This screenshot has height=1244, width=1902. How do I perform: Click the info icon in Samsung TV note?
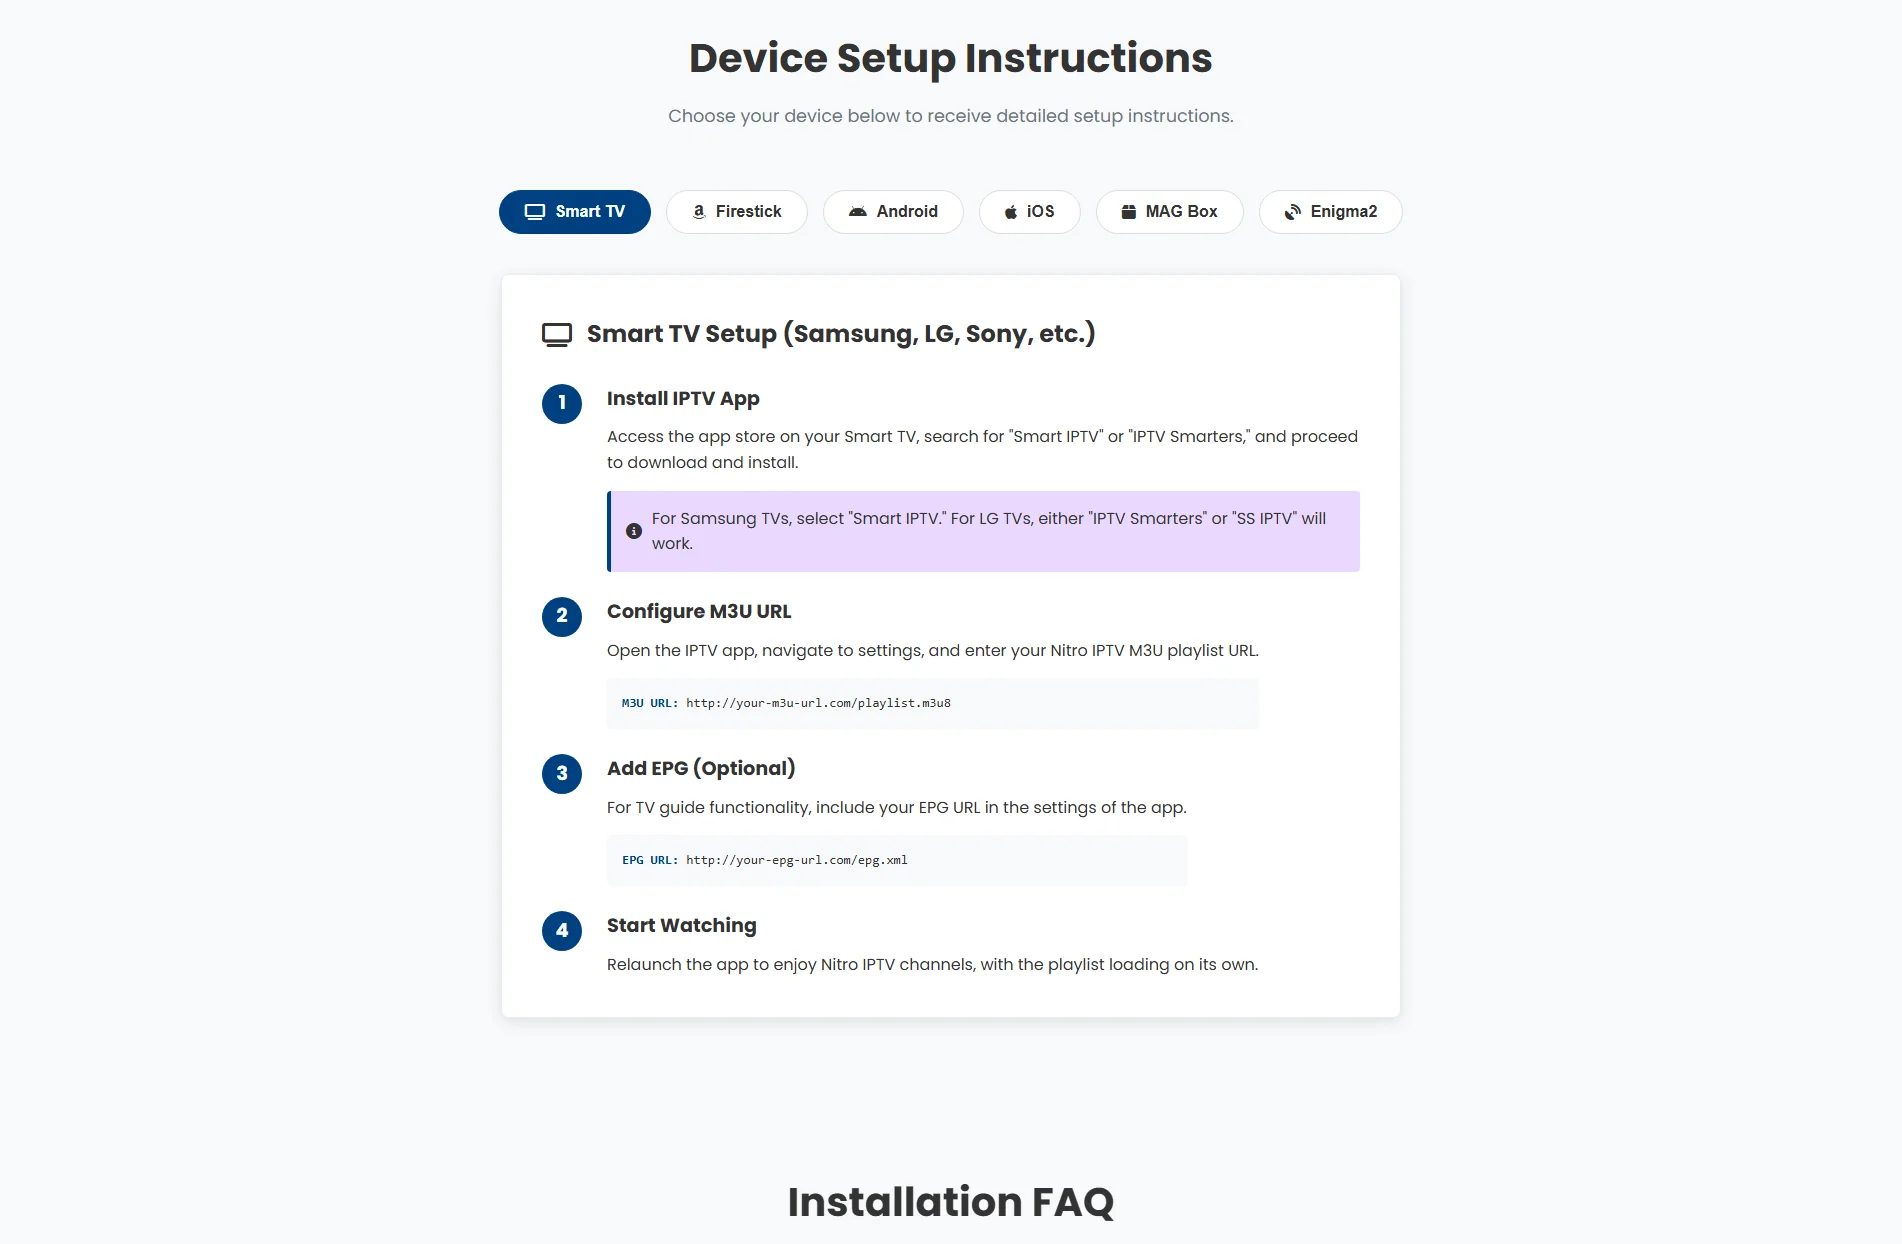pos(634,531)
